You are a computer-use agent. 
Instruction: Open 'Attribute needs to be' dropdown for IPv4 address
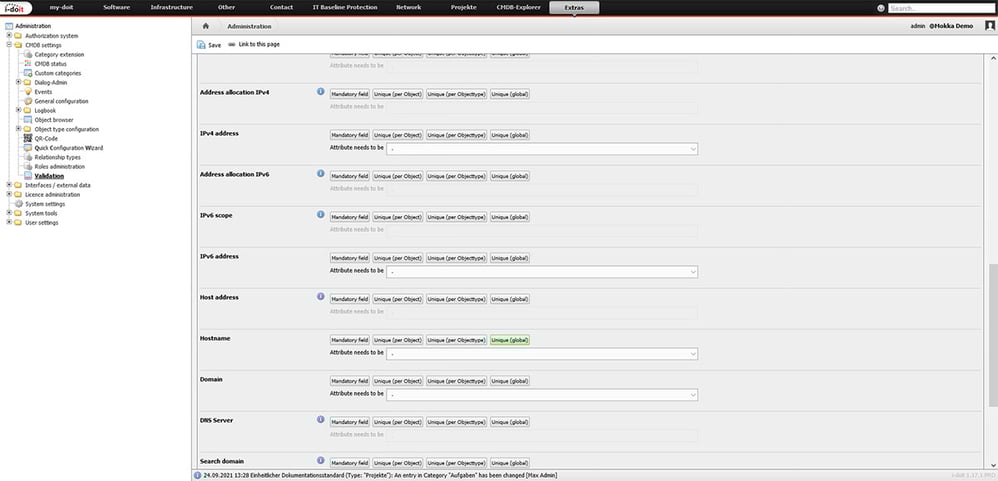tap(542, 149)
